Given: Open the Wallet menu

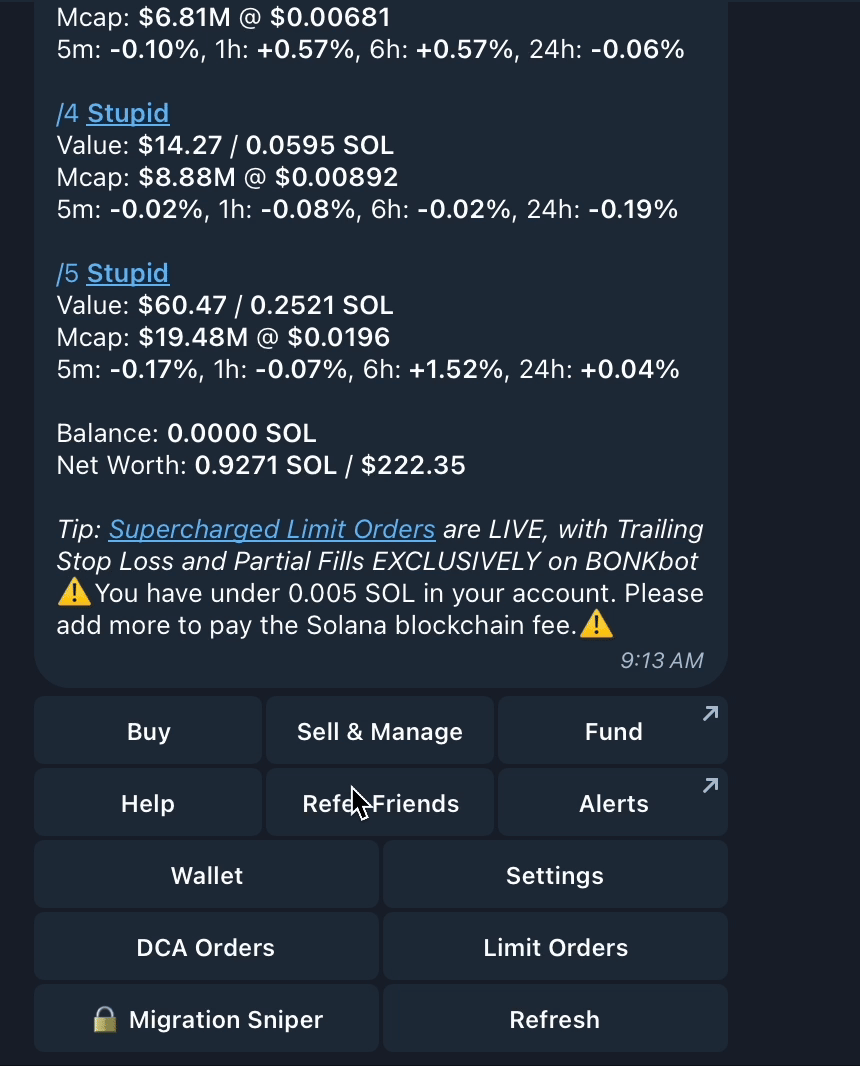Looking at the screenshot, I should pos(207,875).
